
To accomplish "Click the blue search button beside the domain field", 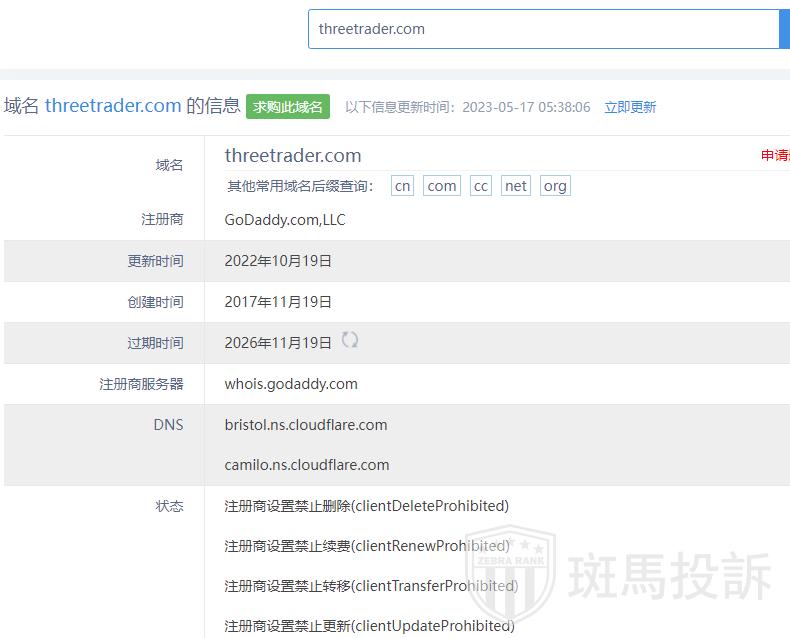I will (784, 29).
